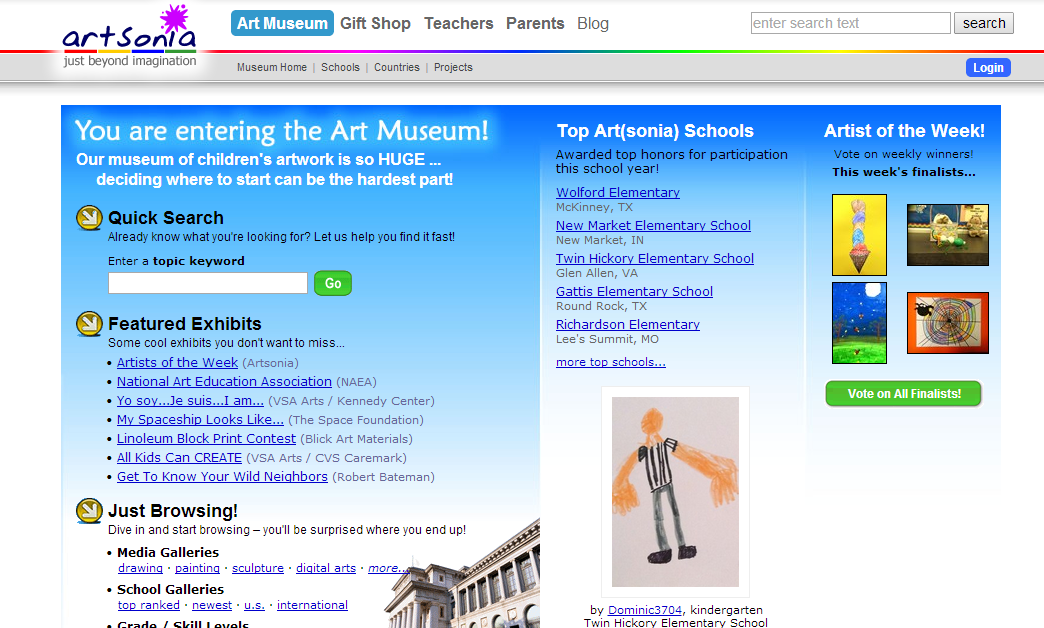The height and width of the screenshot is (628, 1044).
Task: Open National Art Education Association exhibit
Action: (224, 382)
